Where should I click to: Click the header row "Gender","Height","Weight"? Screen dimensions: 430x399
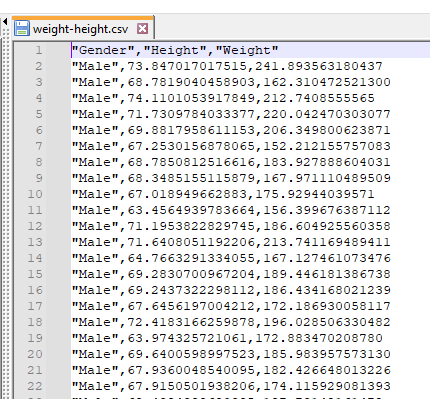point(175,50)
